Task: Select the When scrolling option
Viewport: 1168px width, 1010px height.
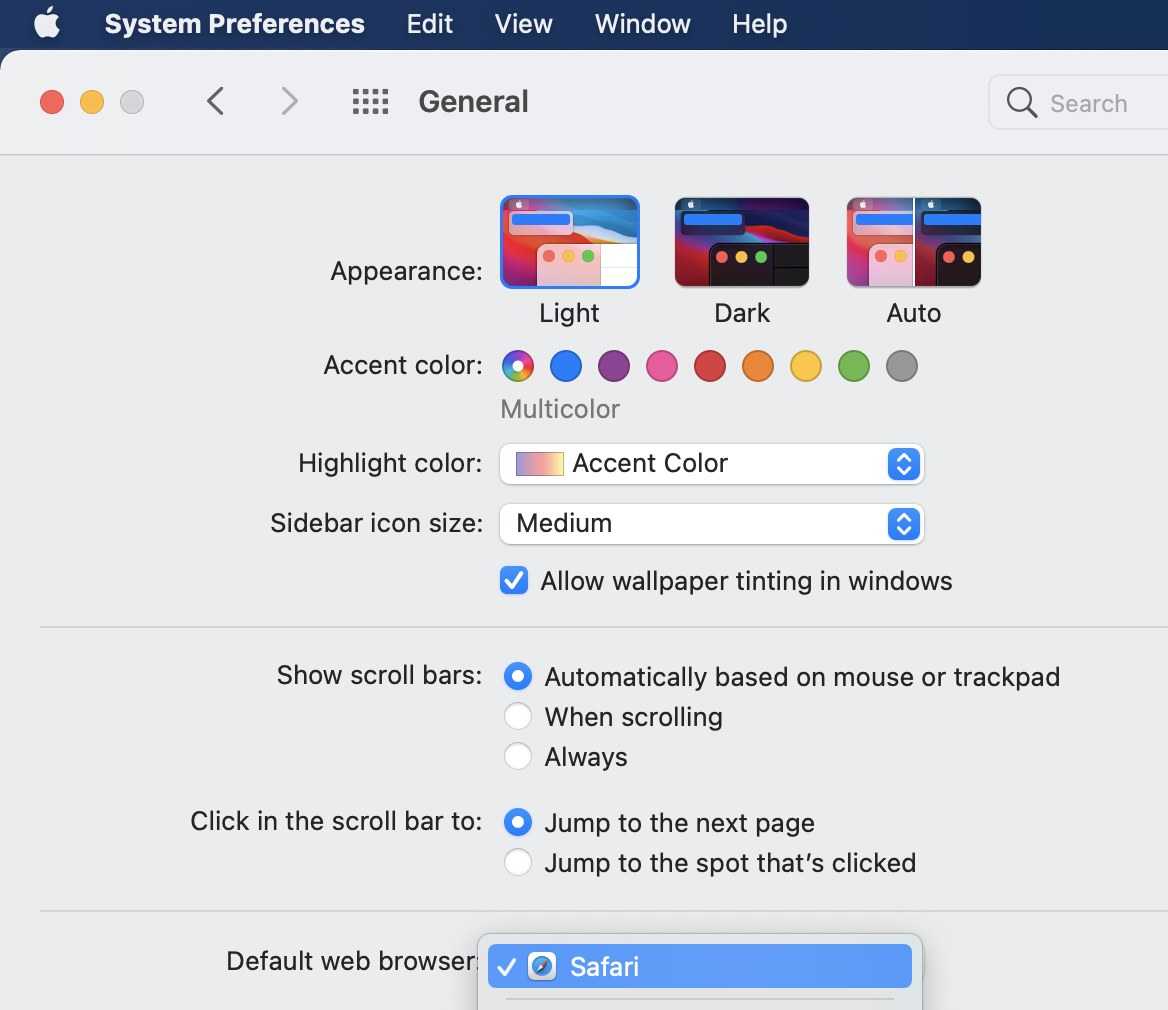Action: (518, 717)
